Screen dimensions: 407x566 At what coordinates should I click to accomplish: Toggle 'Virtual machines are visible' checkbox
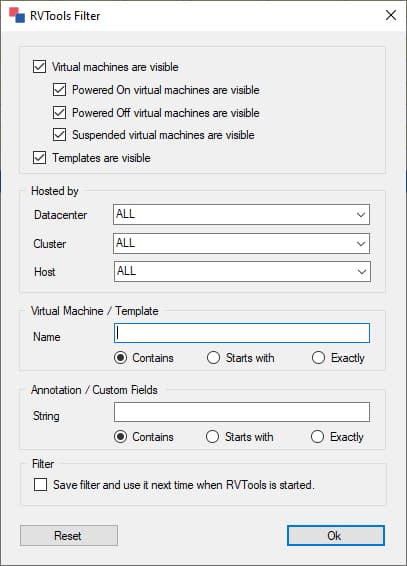pos(39,67)
